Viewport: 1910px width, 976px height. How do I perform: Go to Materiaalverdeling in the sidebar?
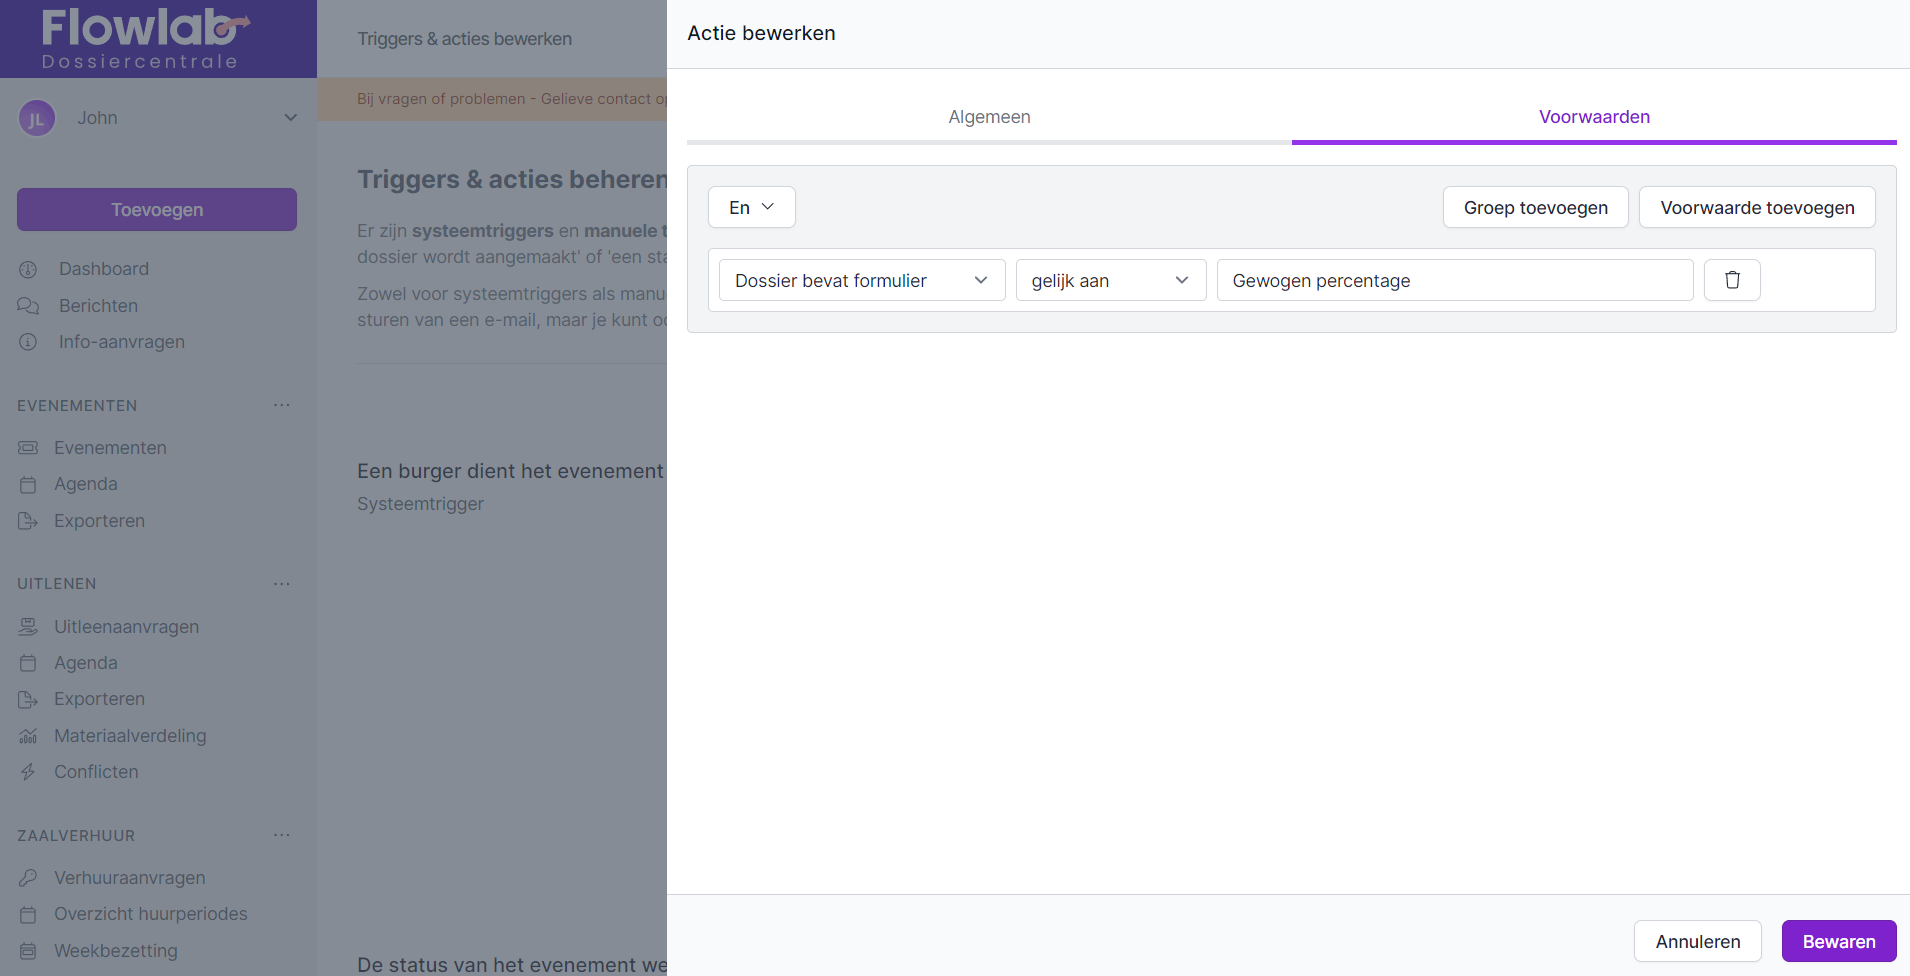point(130,736)
